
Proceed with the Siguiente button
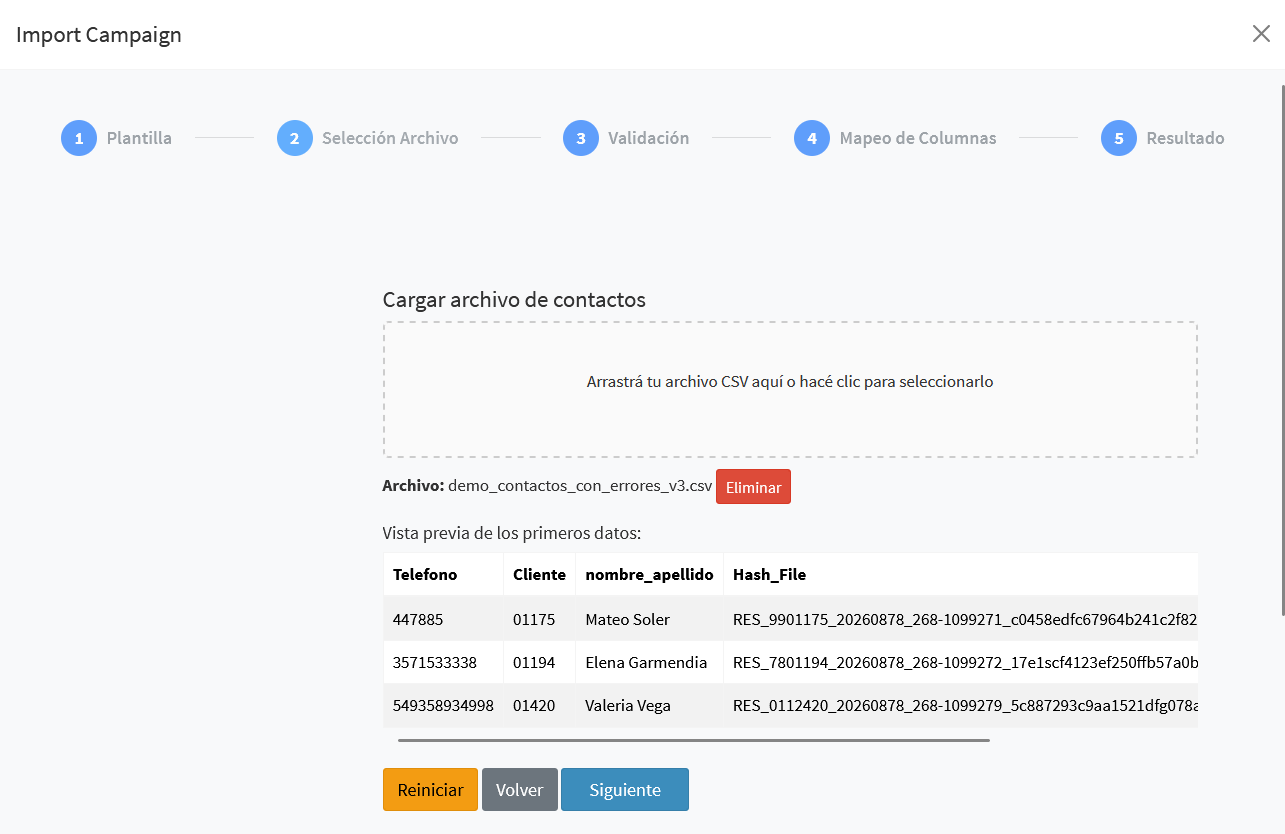(625, 789)
